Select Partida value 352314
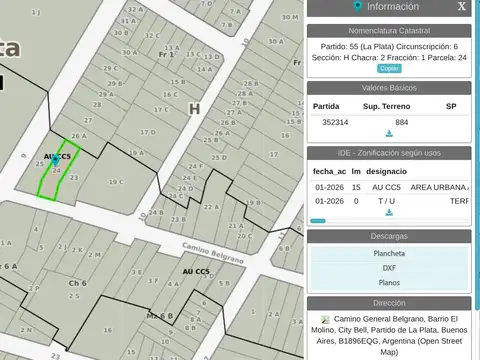This screenshot has width=480, height=360. pos(335,122)
